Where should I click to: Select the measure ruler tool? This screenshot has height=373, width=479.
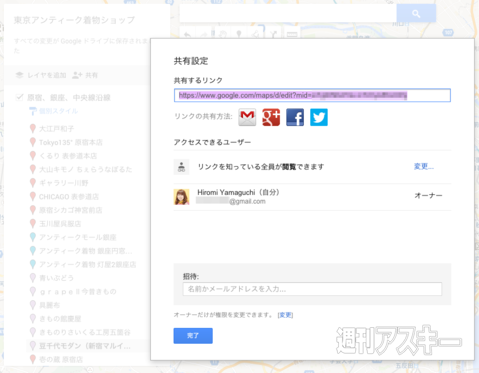(292, 34)
